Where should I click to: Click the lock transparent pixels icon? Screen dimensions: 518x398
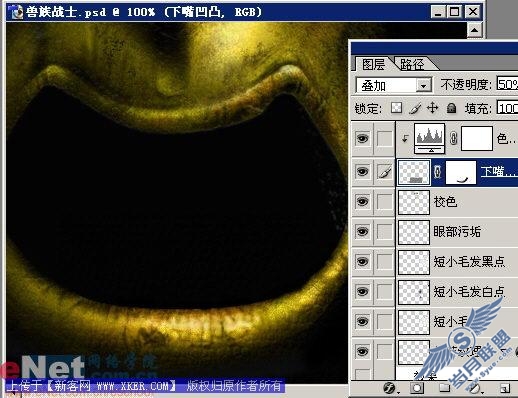point(396,108)
